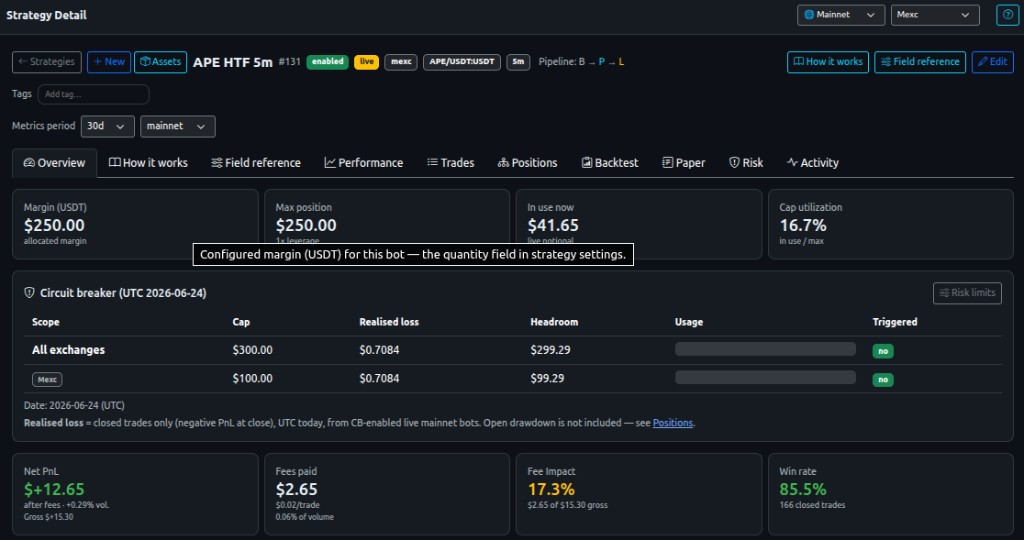Go back to Strategies list
This screenshot has height=540, width=1024.
[46, 62]
